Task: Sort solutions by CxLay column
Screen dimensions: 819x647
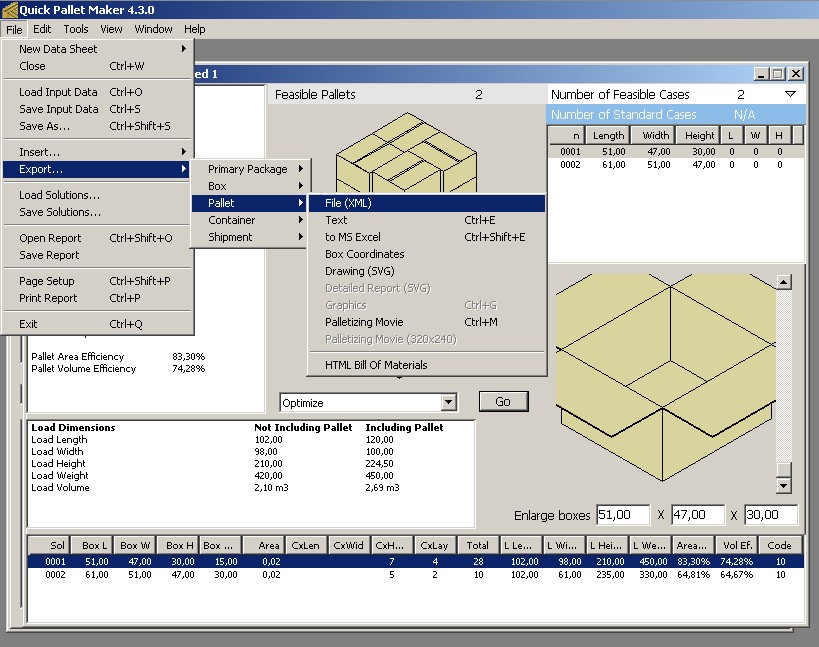Action: coord(434,545)
